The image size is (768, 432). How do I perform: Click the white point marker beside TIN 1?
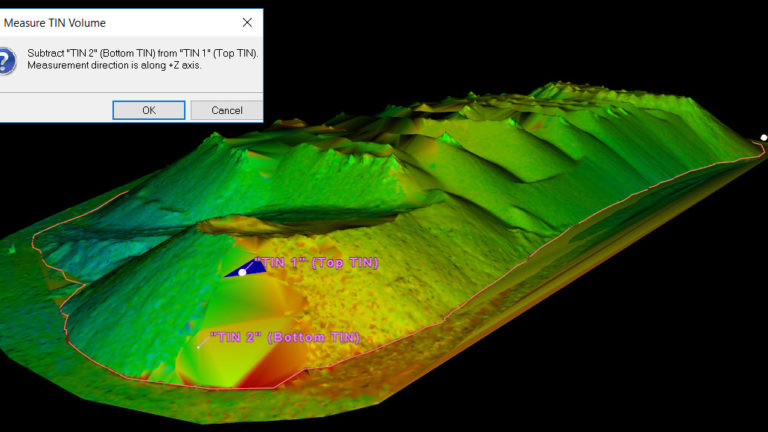(x=242, y=272)
